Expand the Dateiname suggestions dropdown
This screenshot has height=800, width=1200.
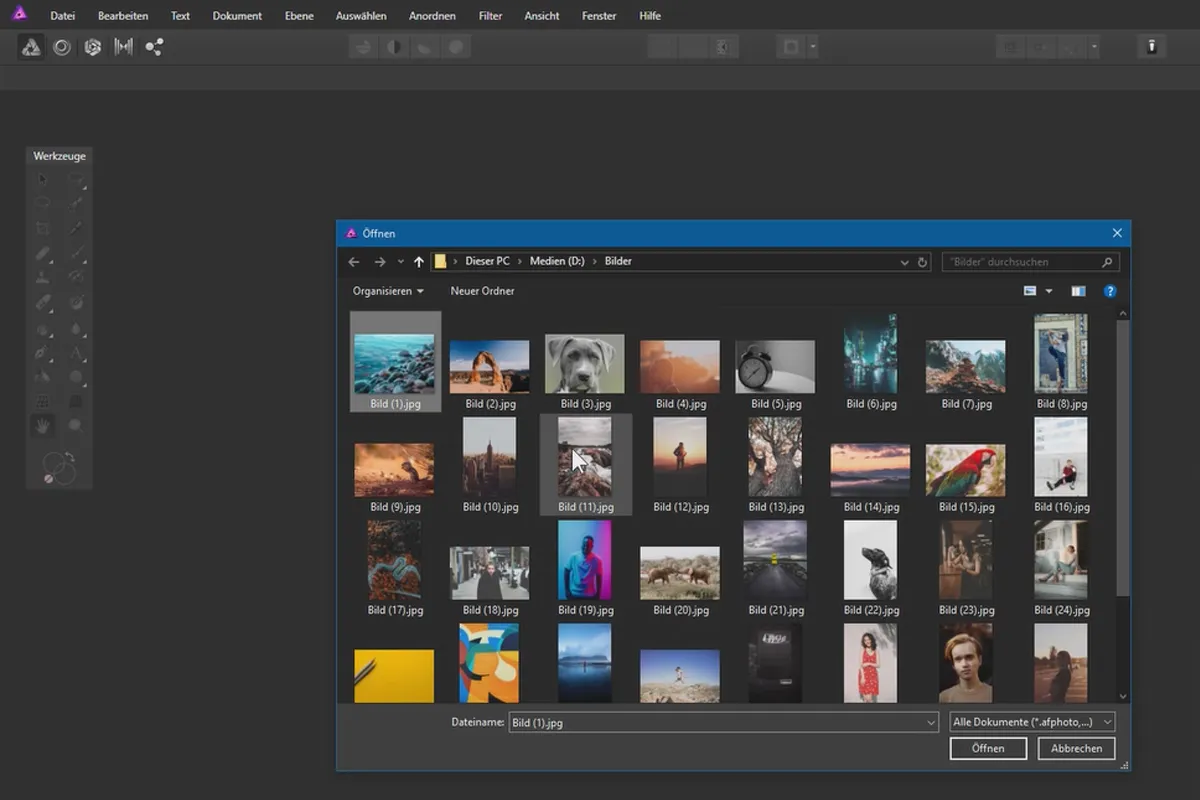coord(931,722)
